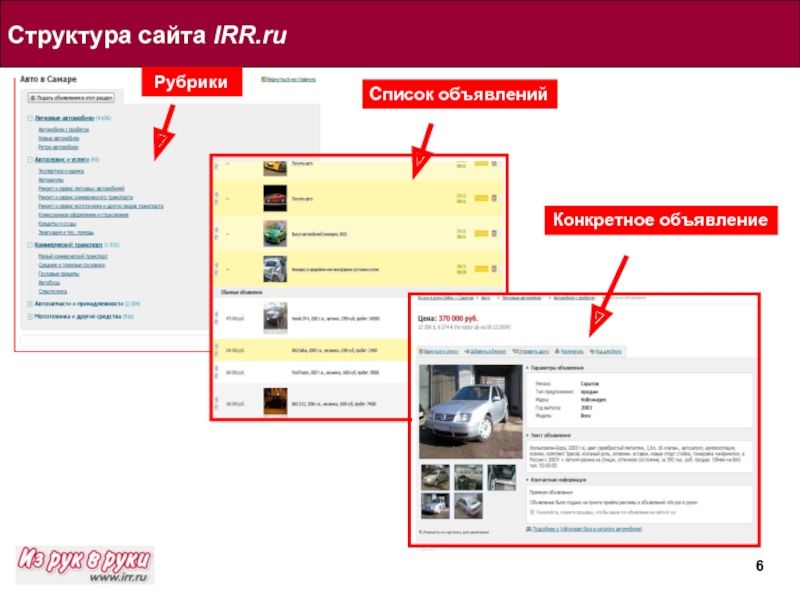Click the Распечатать printer icon
The height and width of the screenshot is (600, 800).
557,352
